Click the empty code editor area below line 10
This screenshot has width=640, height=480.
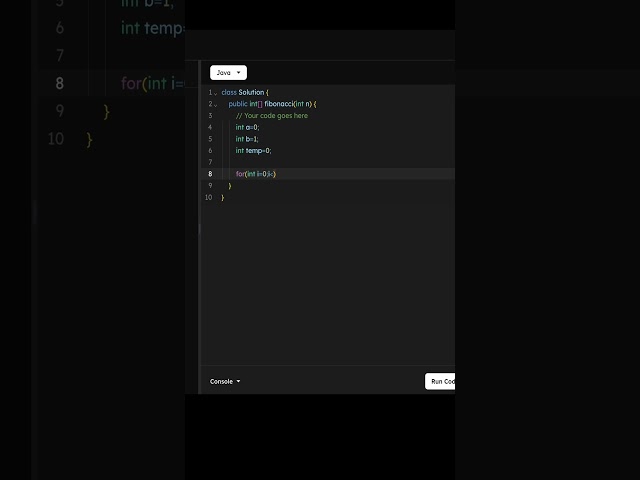pos(328,282)
